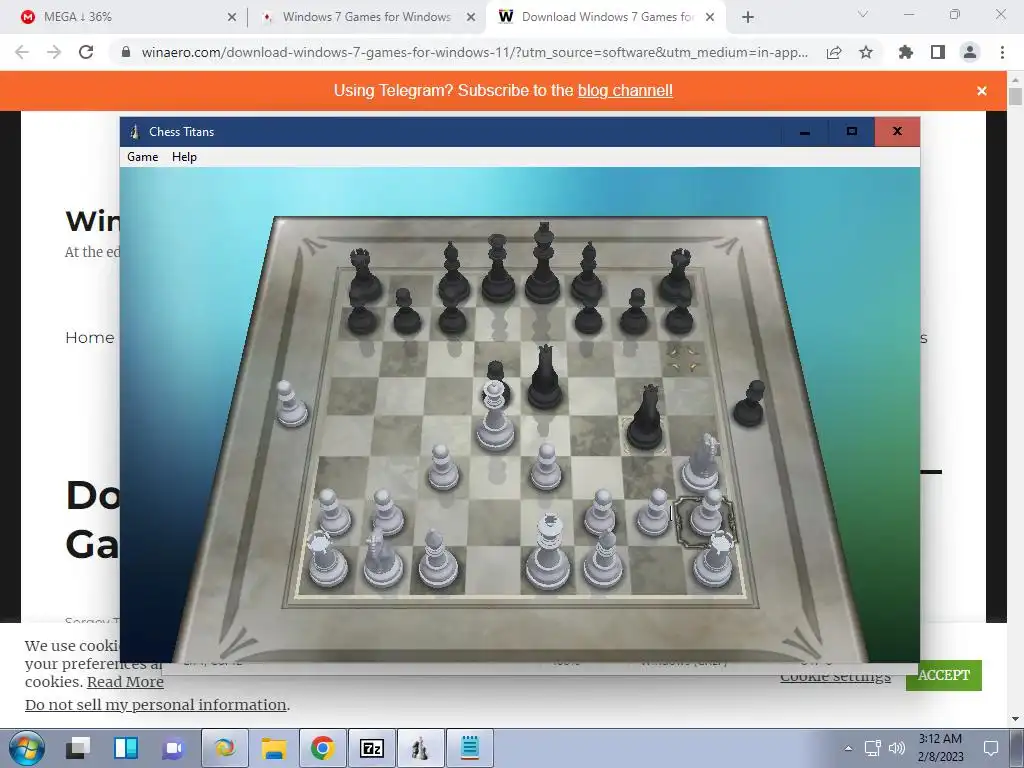Select the white queen in the board's center
Screen dimensions: 1024x768
click(494, 417)
